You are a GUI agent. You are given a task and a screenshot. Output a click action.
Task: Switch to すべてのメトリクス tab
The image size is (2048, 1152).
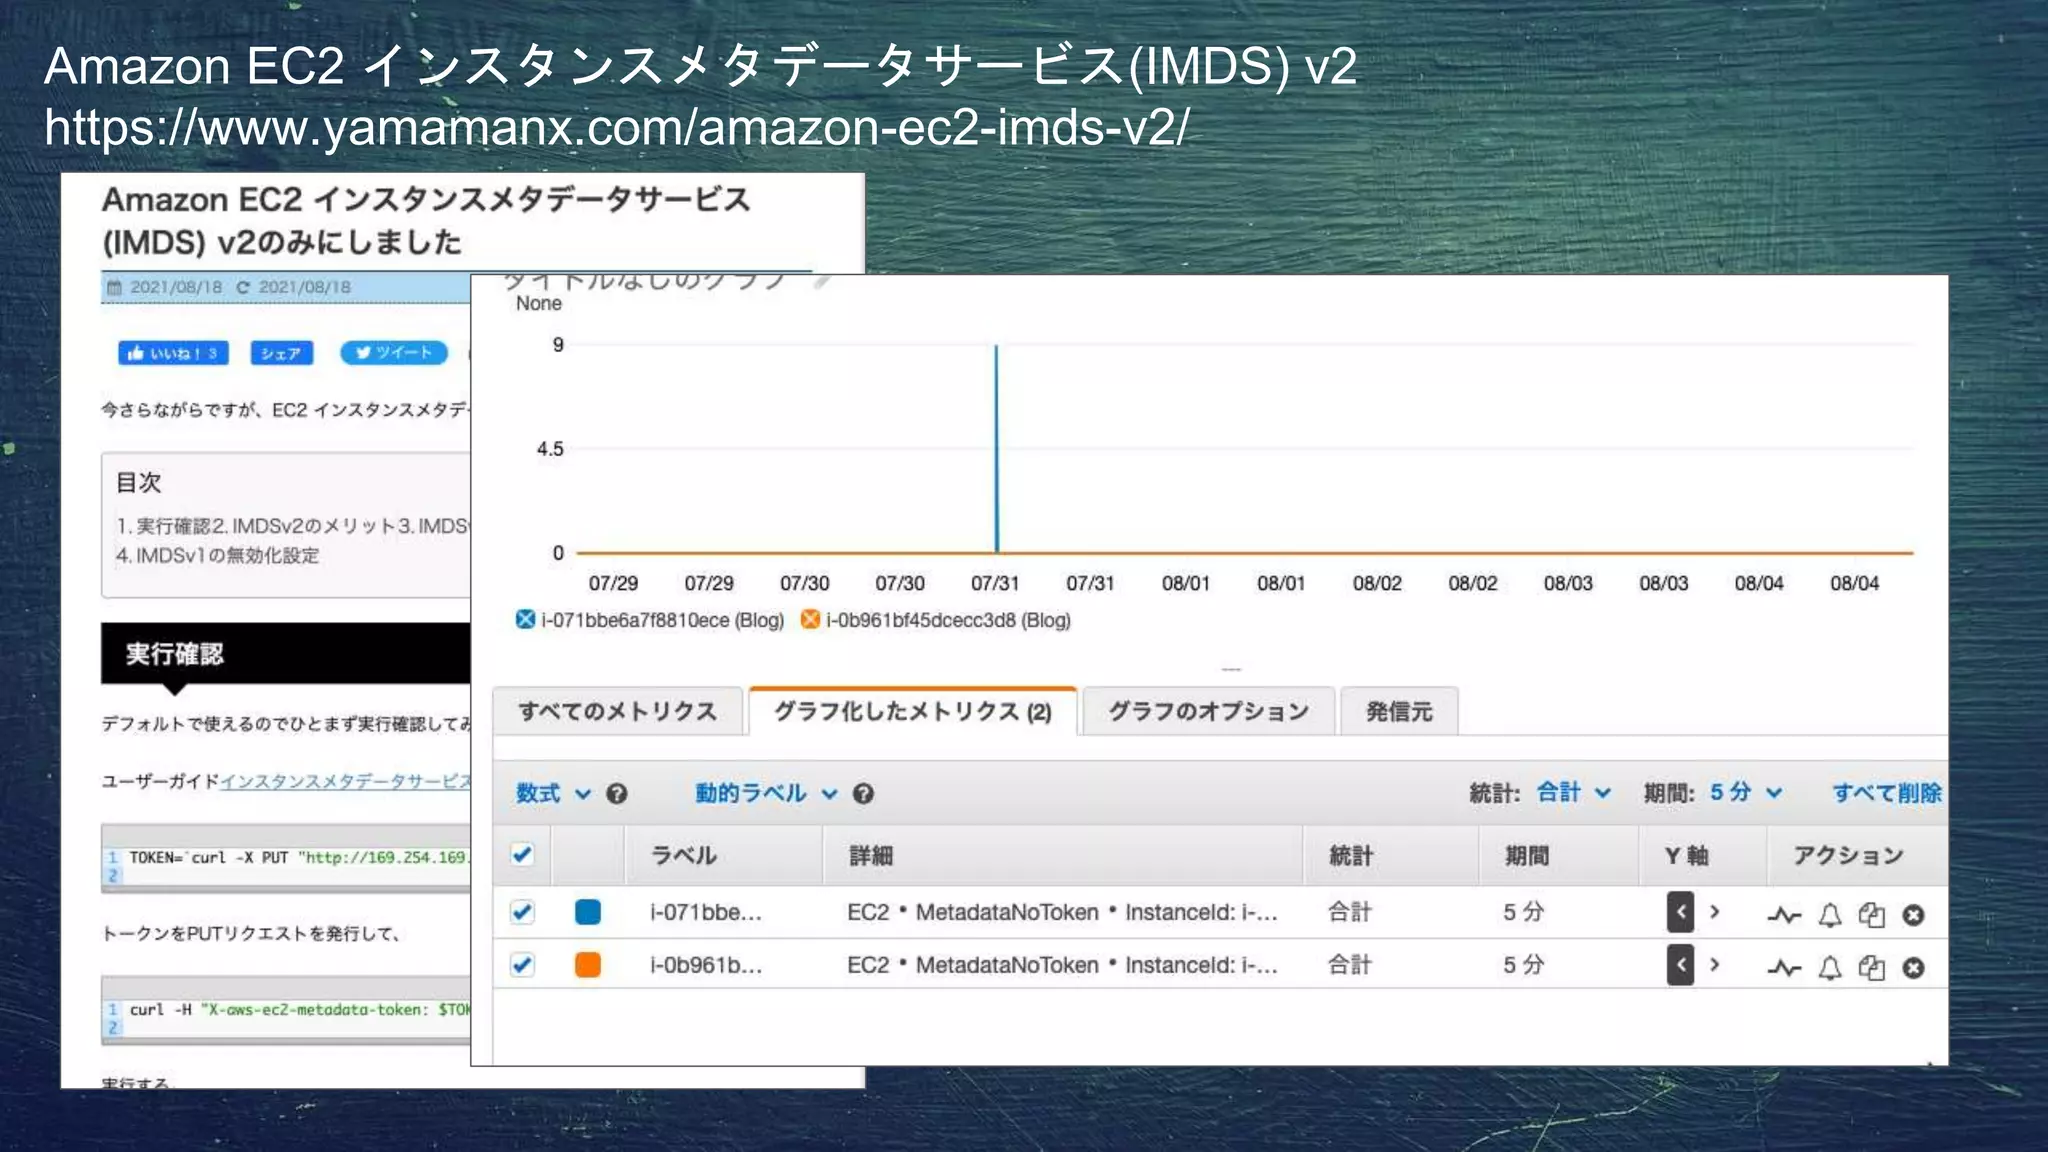point(618,711)
